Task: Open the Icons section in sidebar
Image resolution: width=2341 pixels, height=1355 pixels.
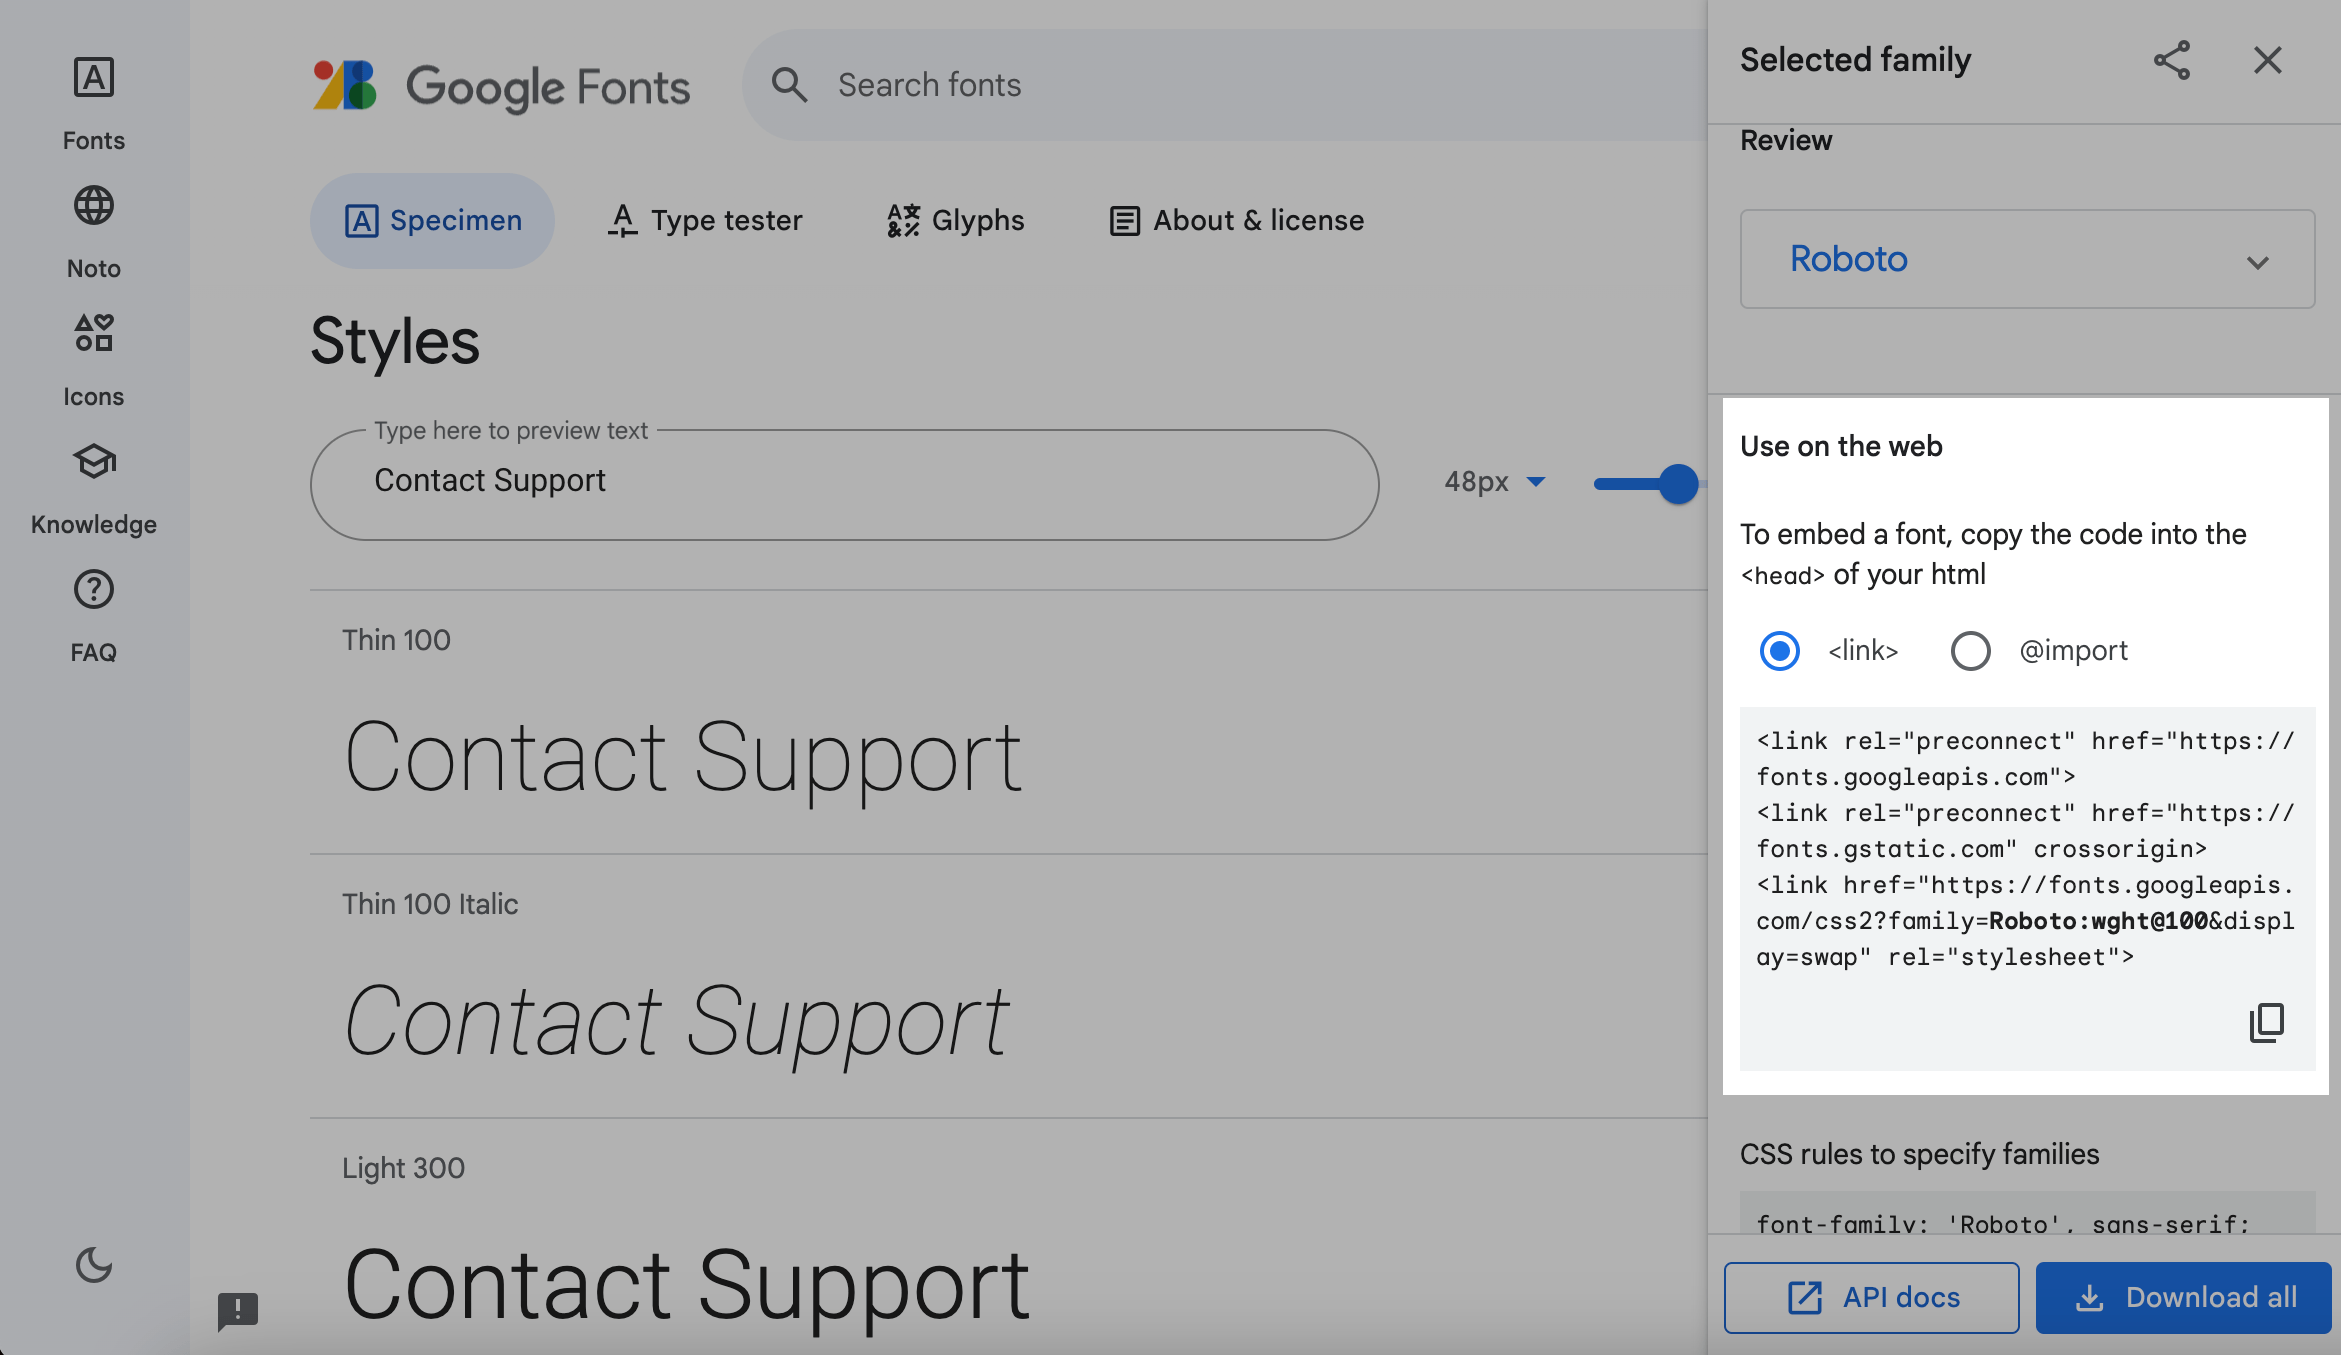Action: tap(94, 334)
